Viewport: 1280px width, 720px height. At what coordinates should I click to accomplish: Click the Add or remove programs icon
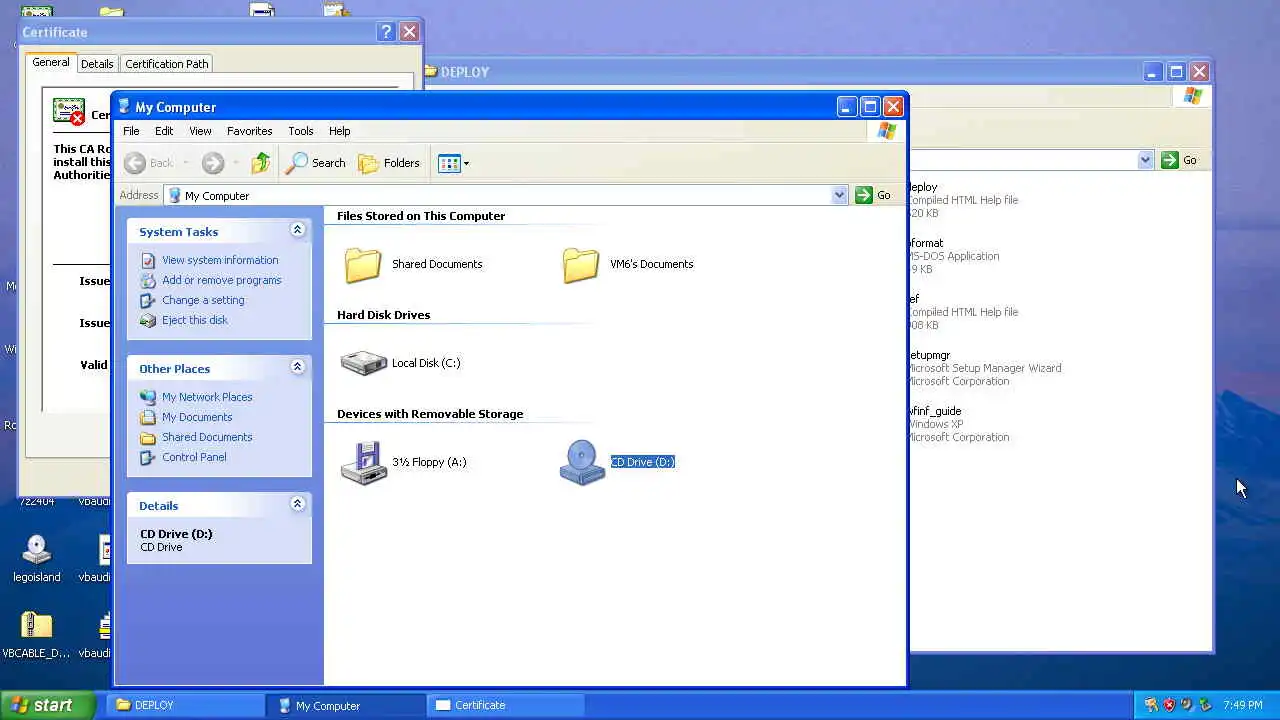(148, 280)
